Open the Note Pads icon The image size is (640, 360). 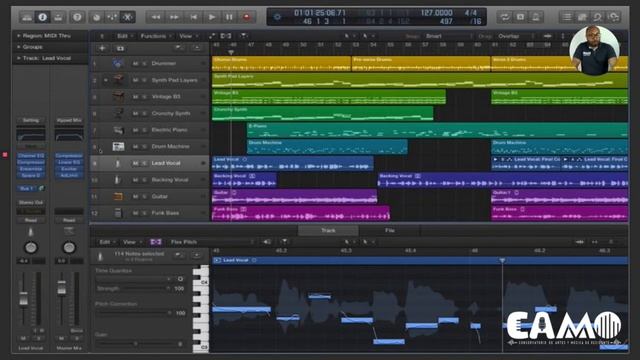582,17
